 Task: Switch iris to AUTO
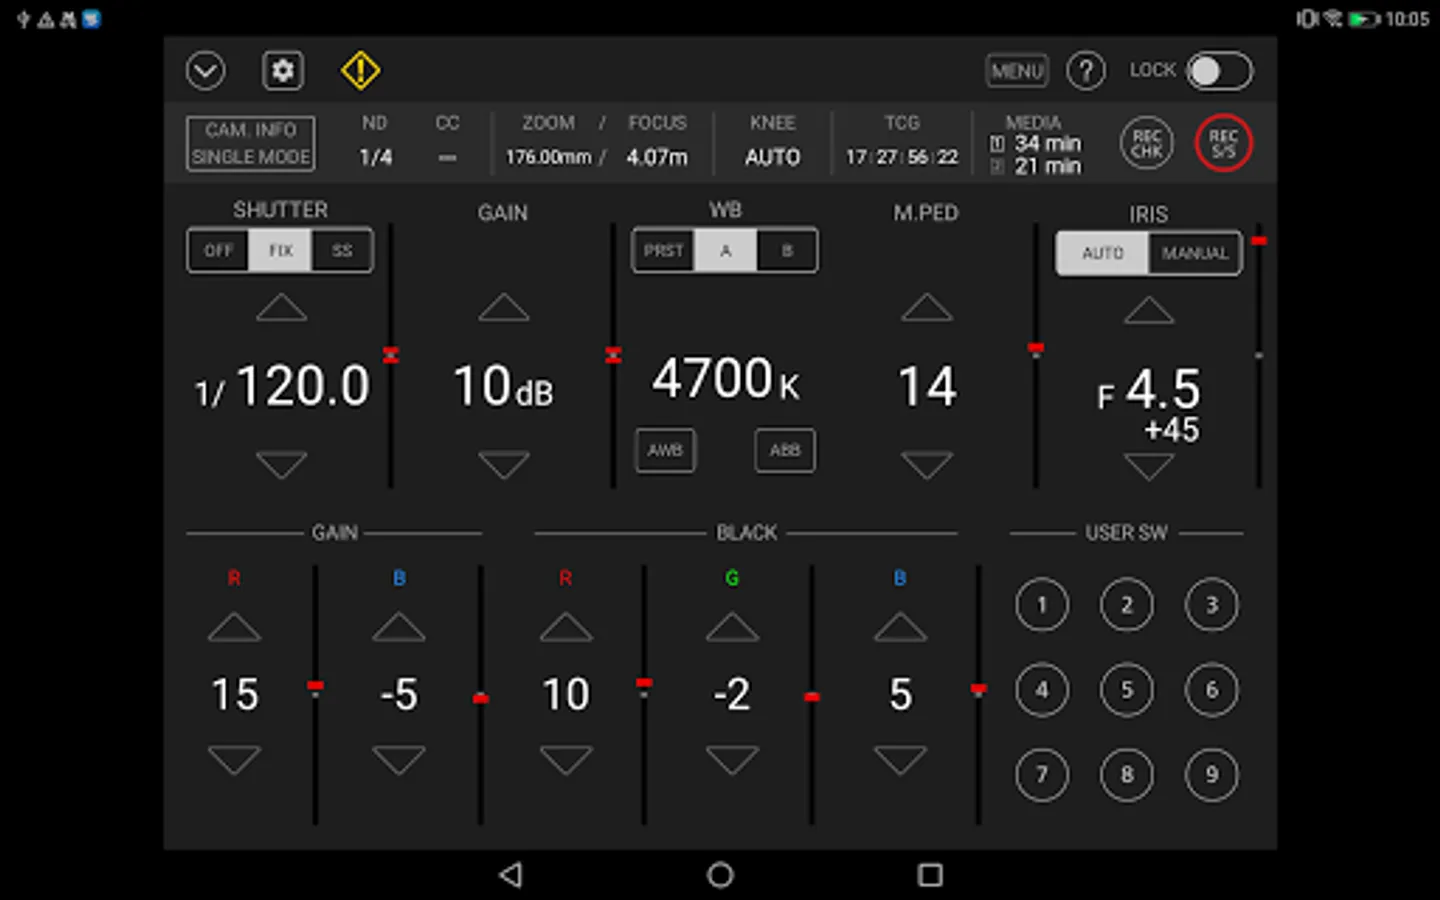pos(1102,253)
